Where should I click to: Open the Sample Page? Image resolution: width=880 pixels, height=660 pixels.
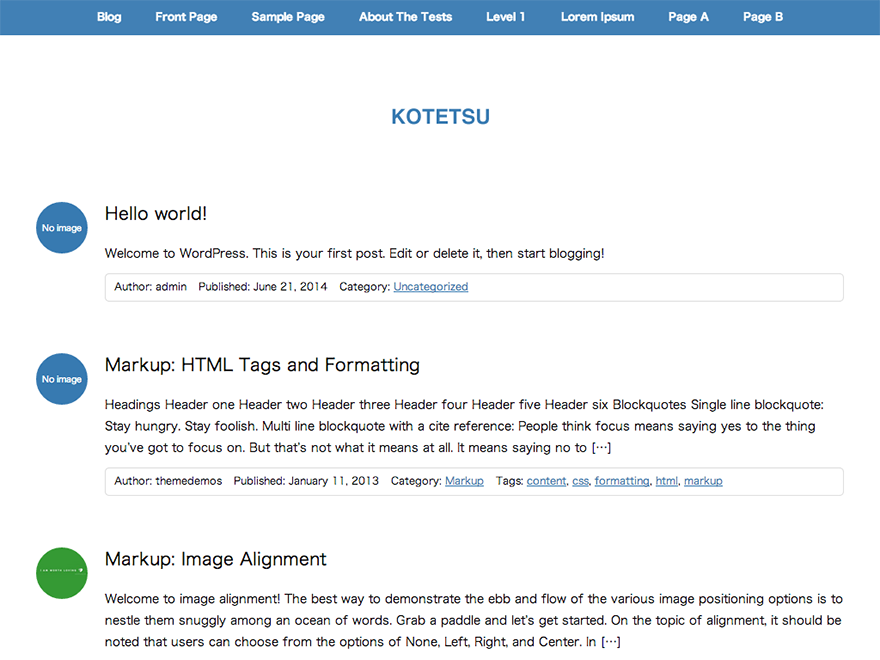tap(287, 17)
